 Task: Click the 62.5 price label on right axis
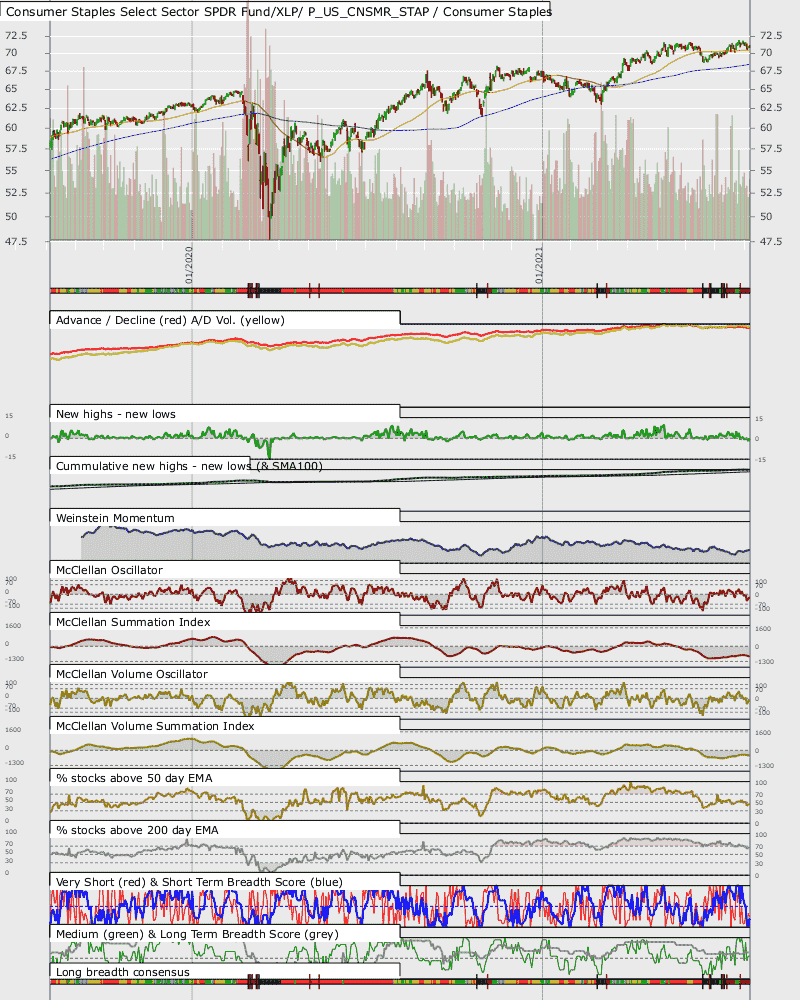(771, 107)
